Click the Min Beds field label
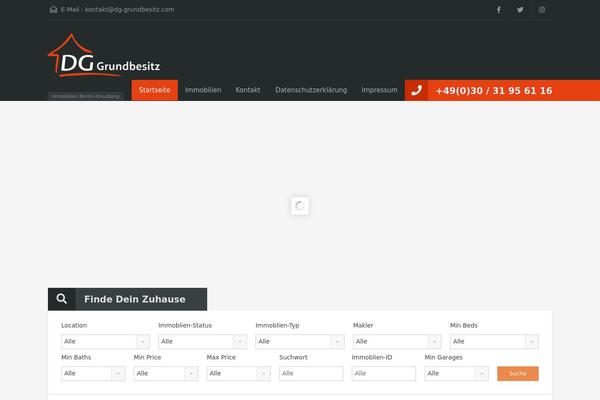The height and width of the screenshot is (400, 600). coord(464,325)
